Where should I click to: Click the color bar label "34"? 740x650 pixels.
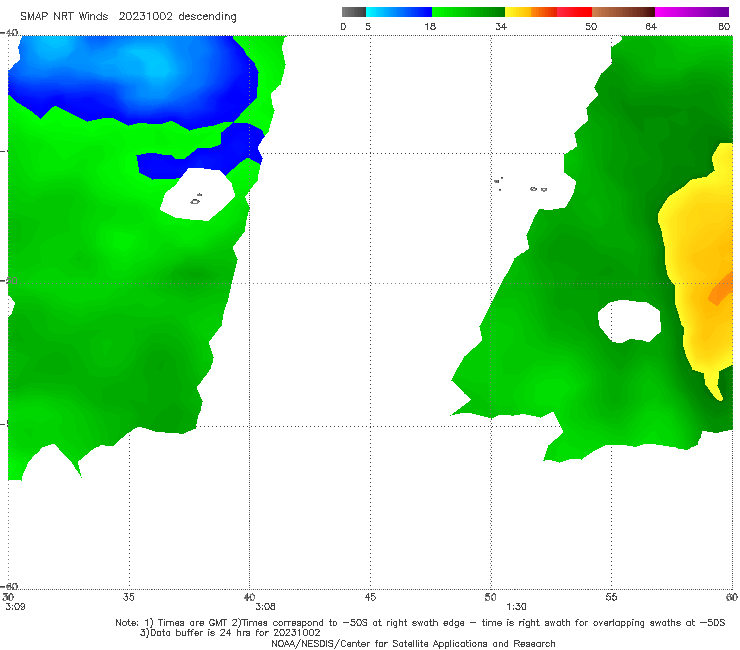pos(501,26)
